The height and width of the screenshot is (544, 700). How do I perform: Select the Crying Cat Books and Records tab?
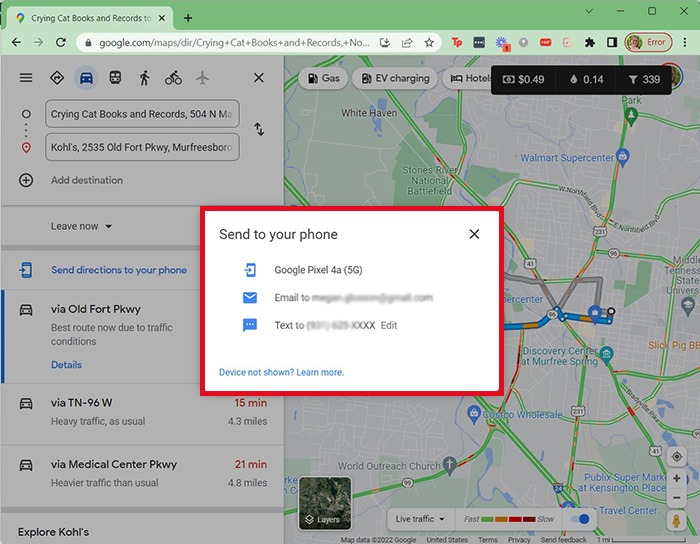(x=89, y=18)
